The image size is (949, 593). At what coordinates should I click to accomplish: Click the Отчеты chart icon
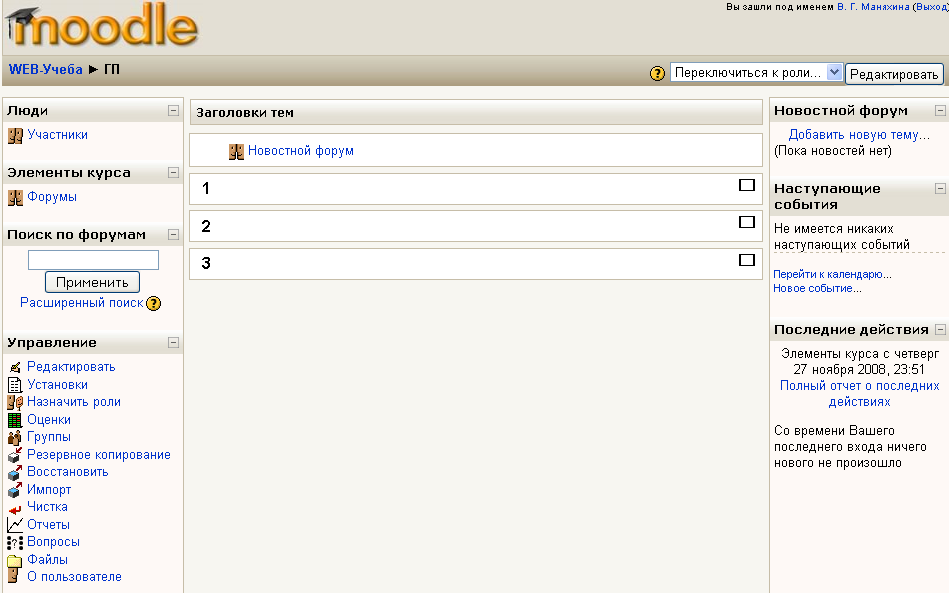click(15, 525)
